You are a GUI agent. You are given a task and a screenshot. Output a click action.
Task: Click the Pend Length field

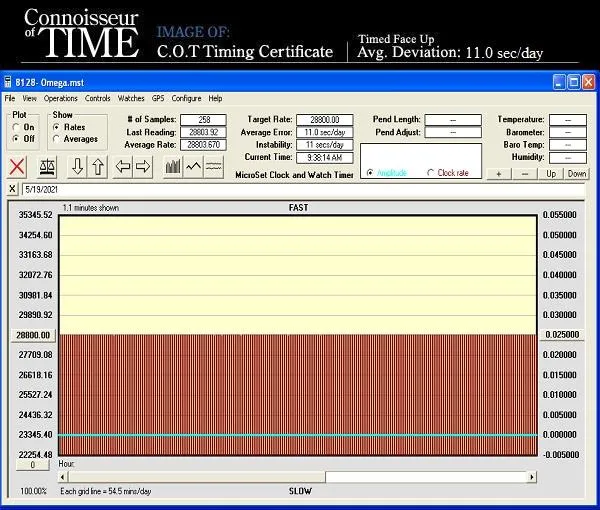tap(453, 120)
